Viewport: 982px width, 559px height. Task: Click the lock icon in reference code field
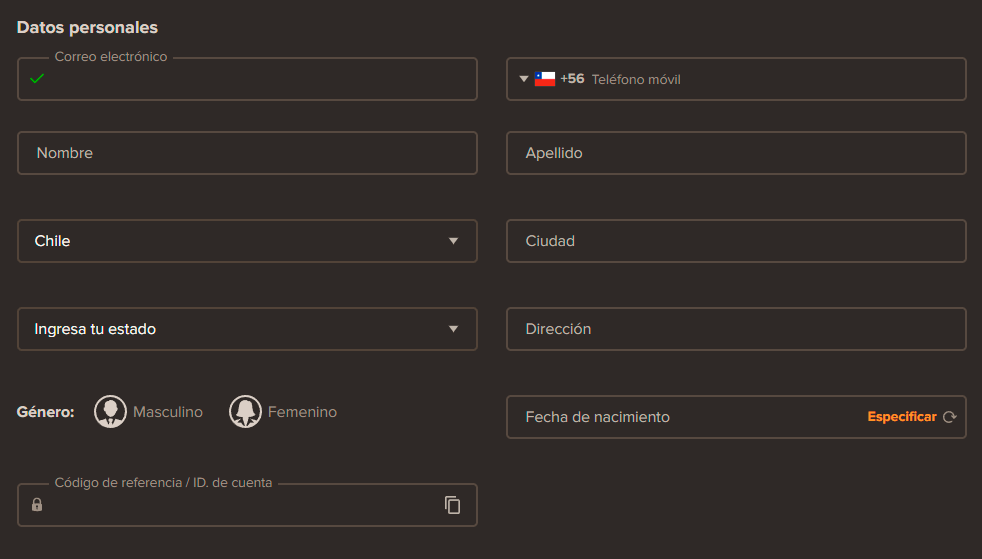[37, 505]
